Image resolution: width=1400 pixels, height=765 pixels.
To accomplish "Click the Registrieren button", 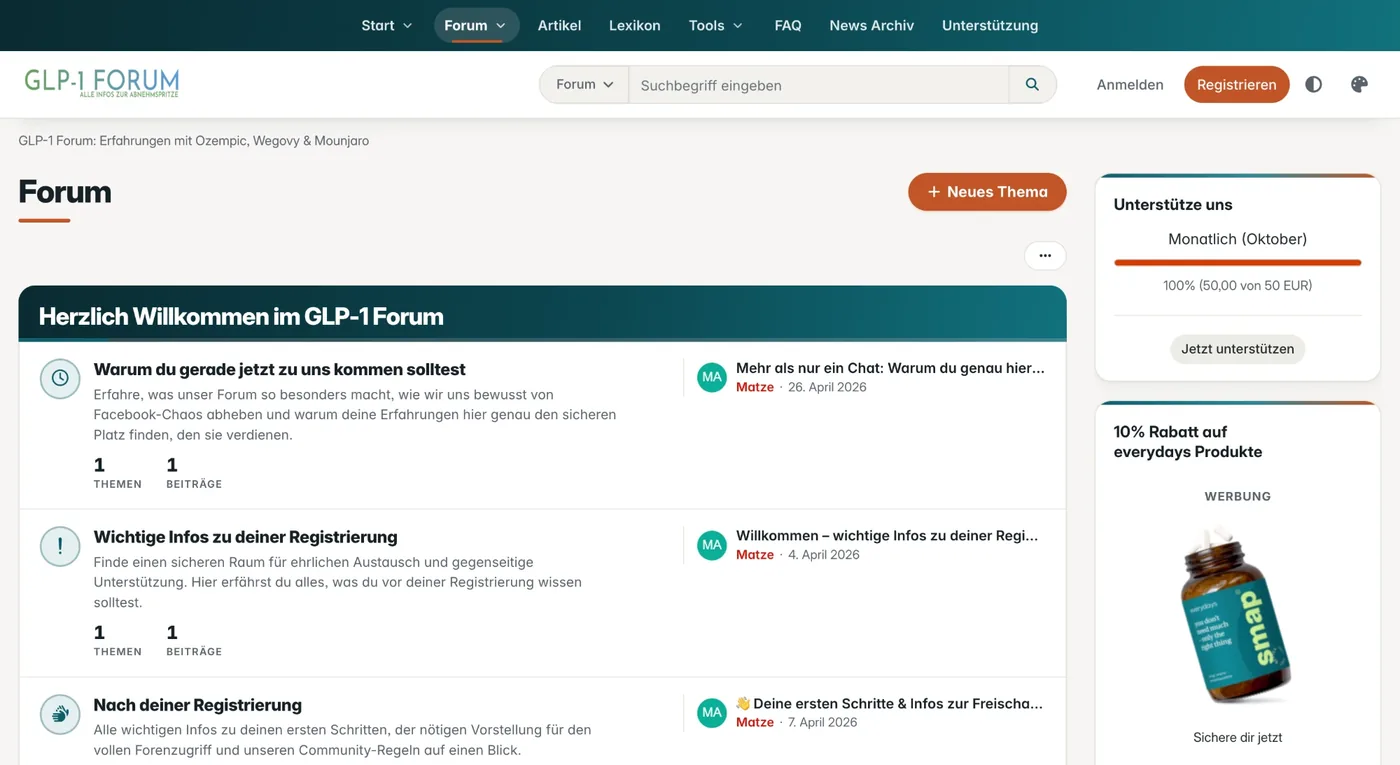I will tap(1237, 85).
